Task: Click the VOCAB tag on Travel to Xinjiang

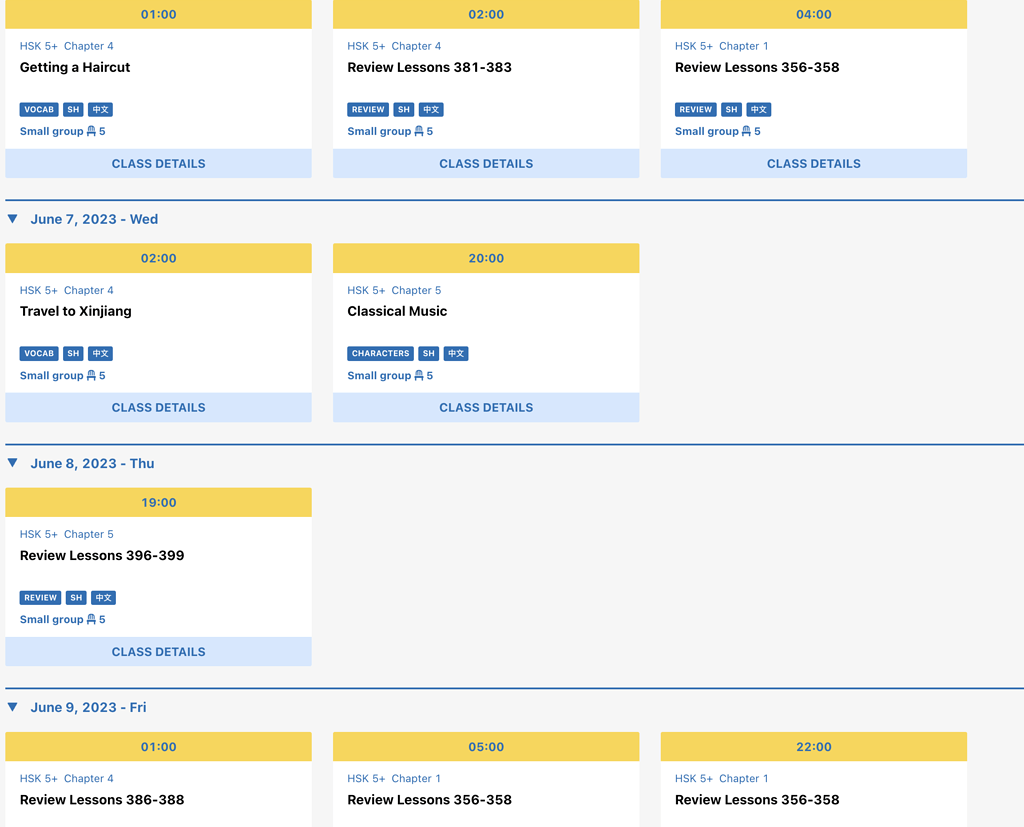Action: [x=39, y=354]
